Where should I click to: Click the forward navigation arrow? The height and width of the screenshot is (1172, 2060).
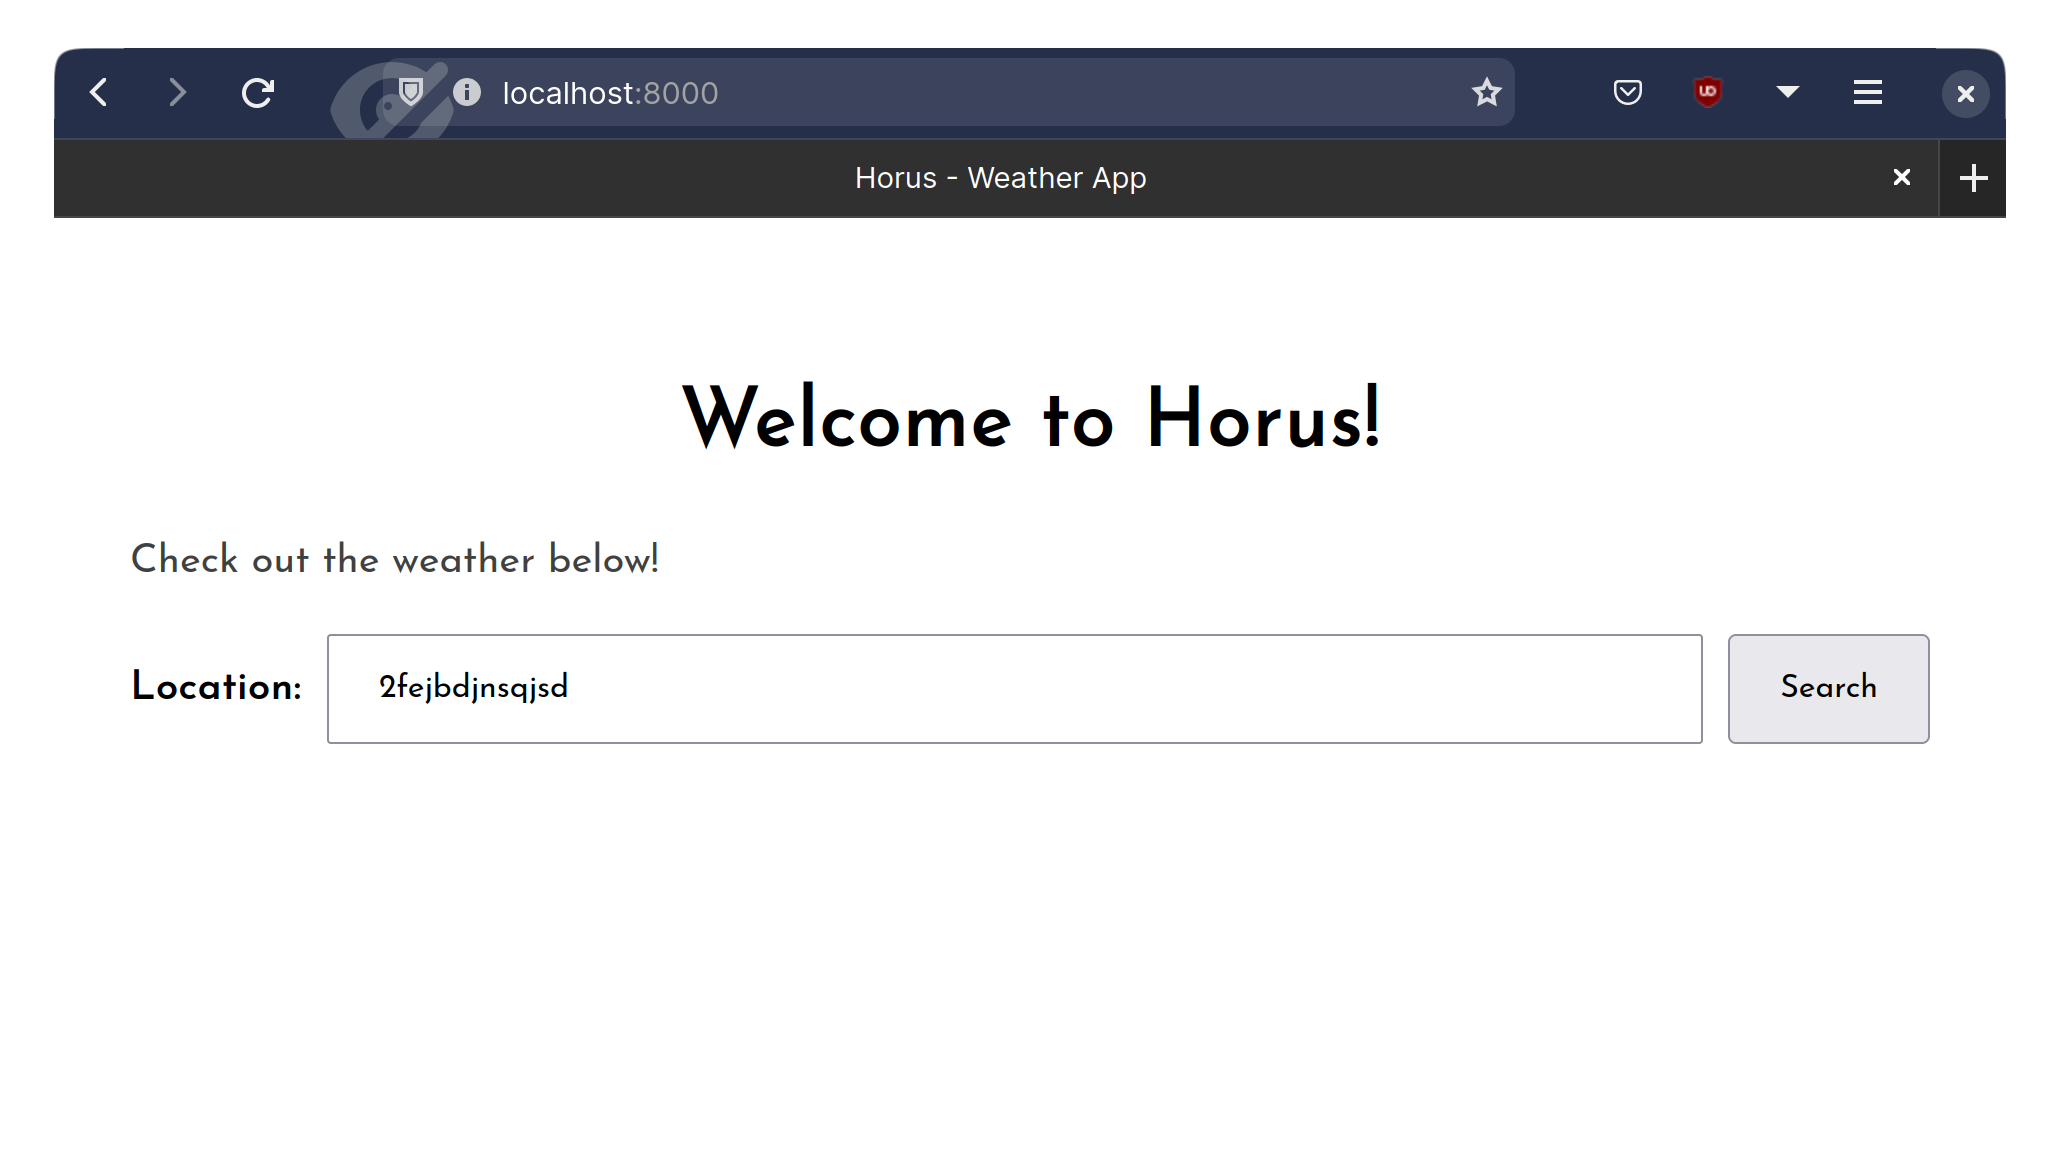coord(177,93)
